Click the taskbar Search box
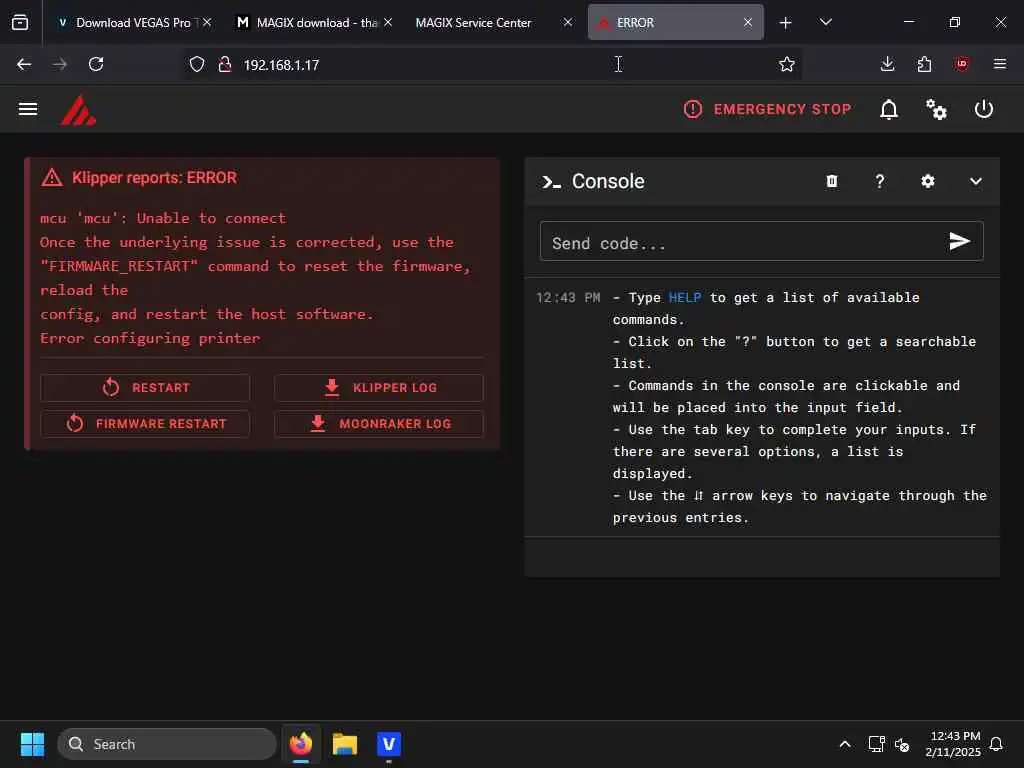Image resolution: width=1024 pixels, height=768 pixels. (167, 744)
